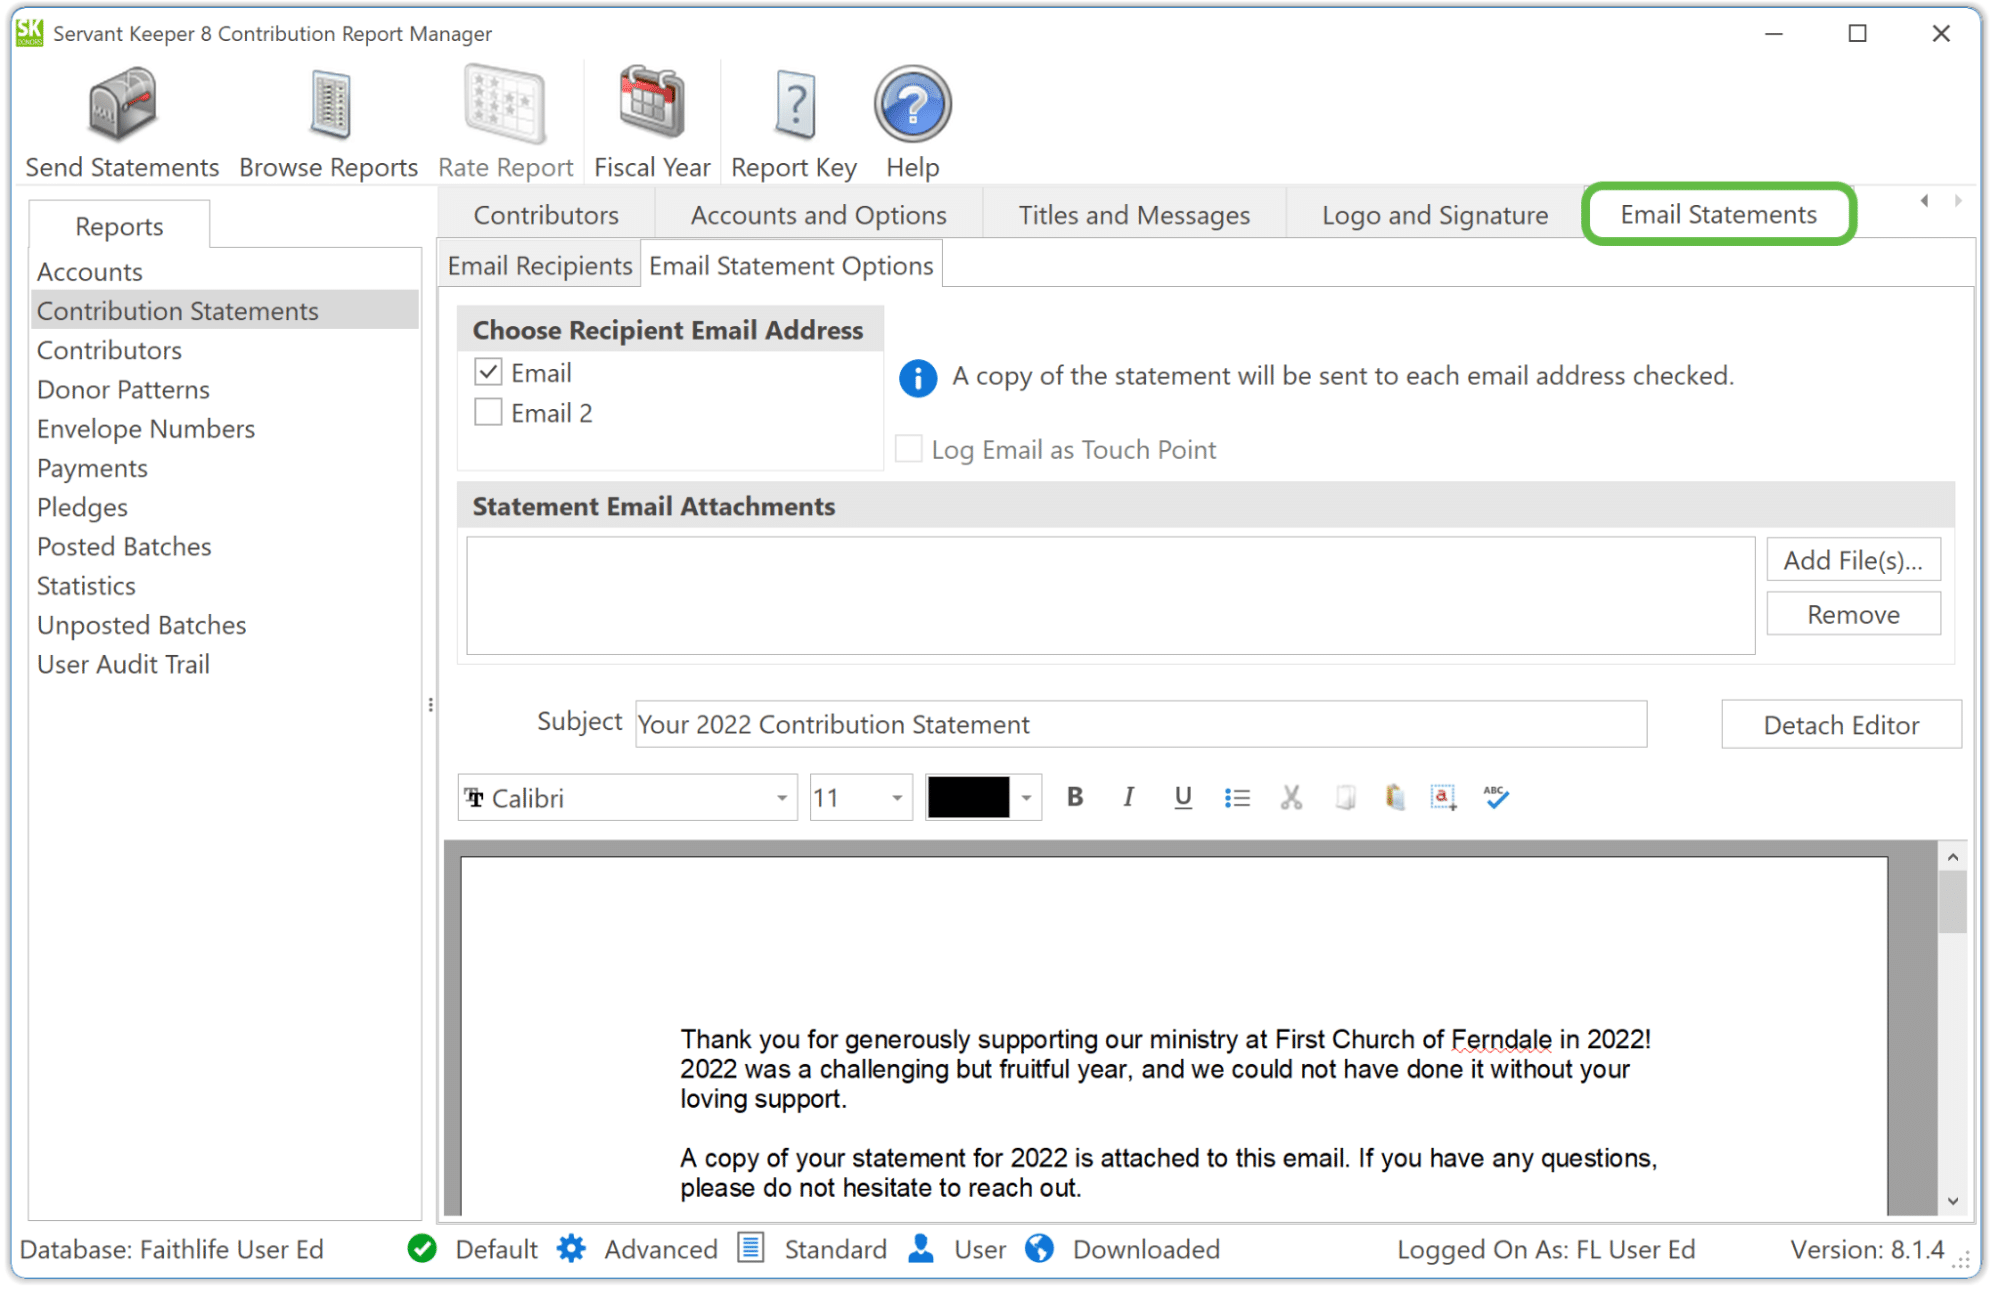Click Add File(s) for attachments
The image size is (1999, 1293).
1852,559
